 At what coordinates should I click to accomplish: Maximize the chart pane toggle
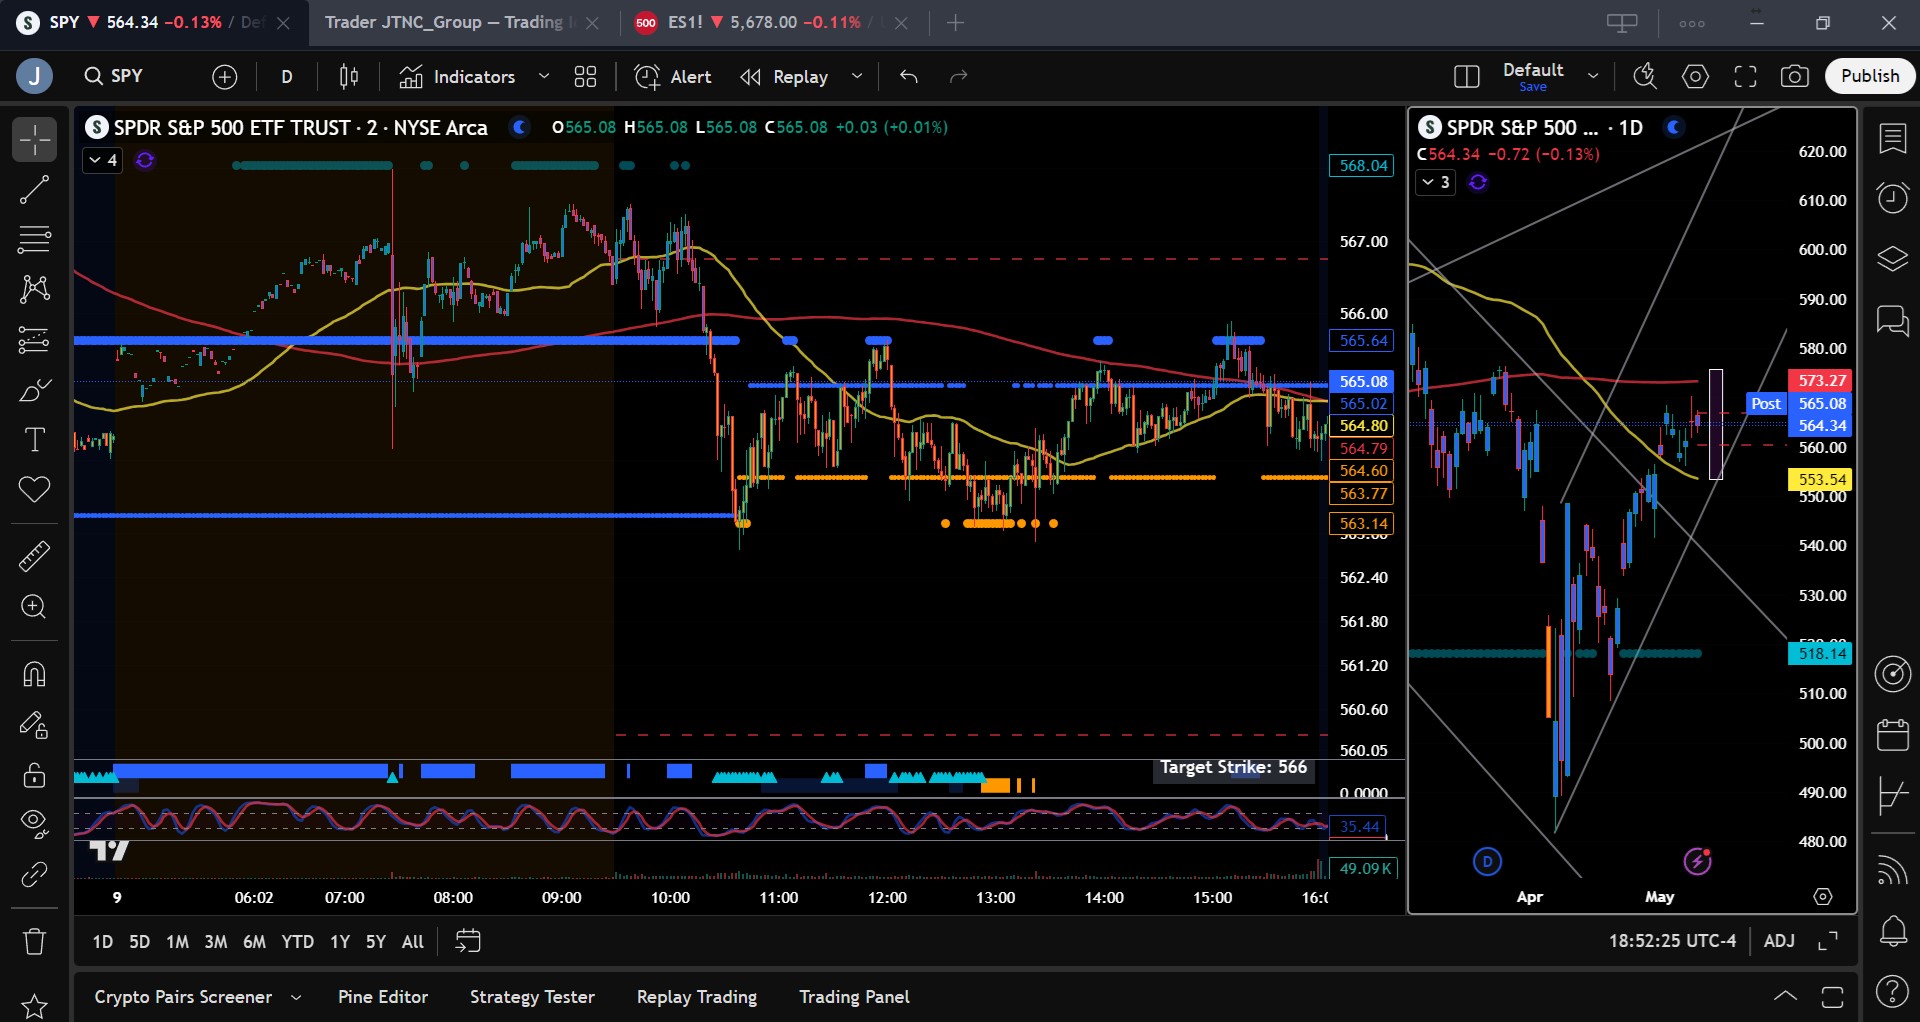tap(1828, 941)
